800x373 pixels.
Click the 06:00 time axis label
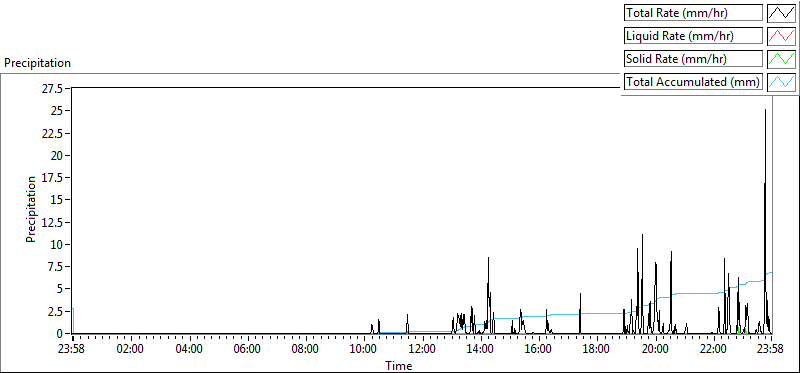point(248,350)
